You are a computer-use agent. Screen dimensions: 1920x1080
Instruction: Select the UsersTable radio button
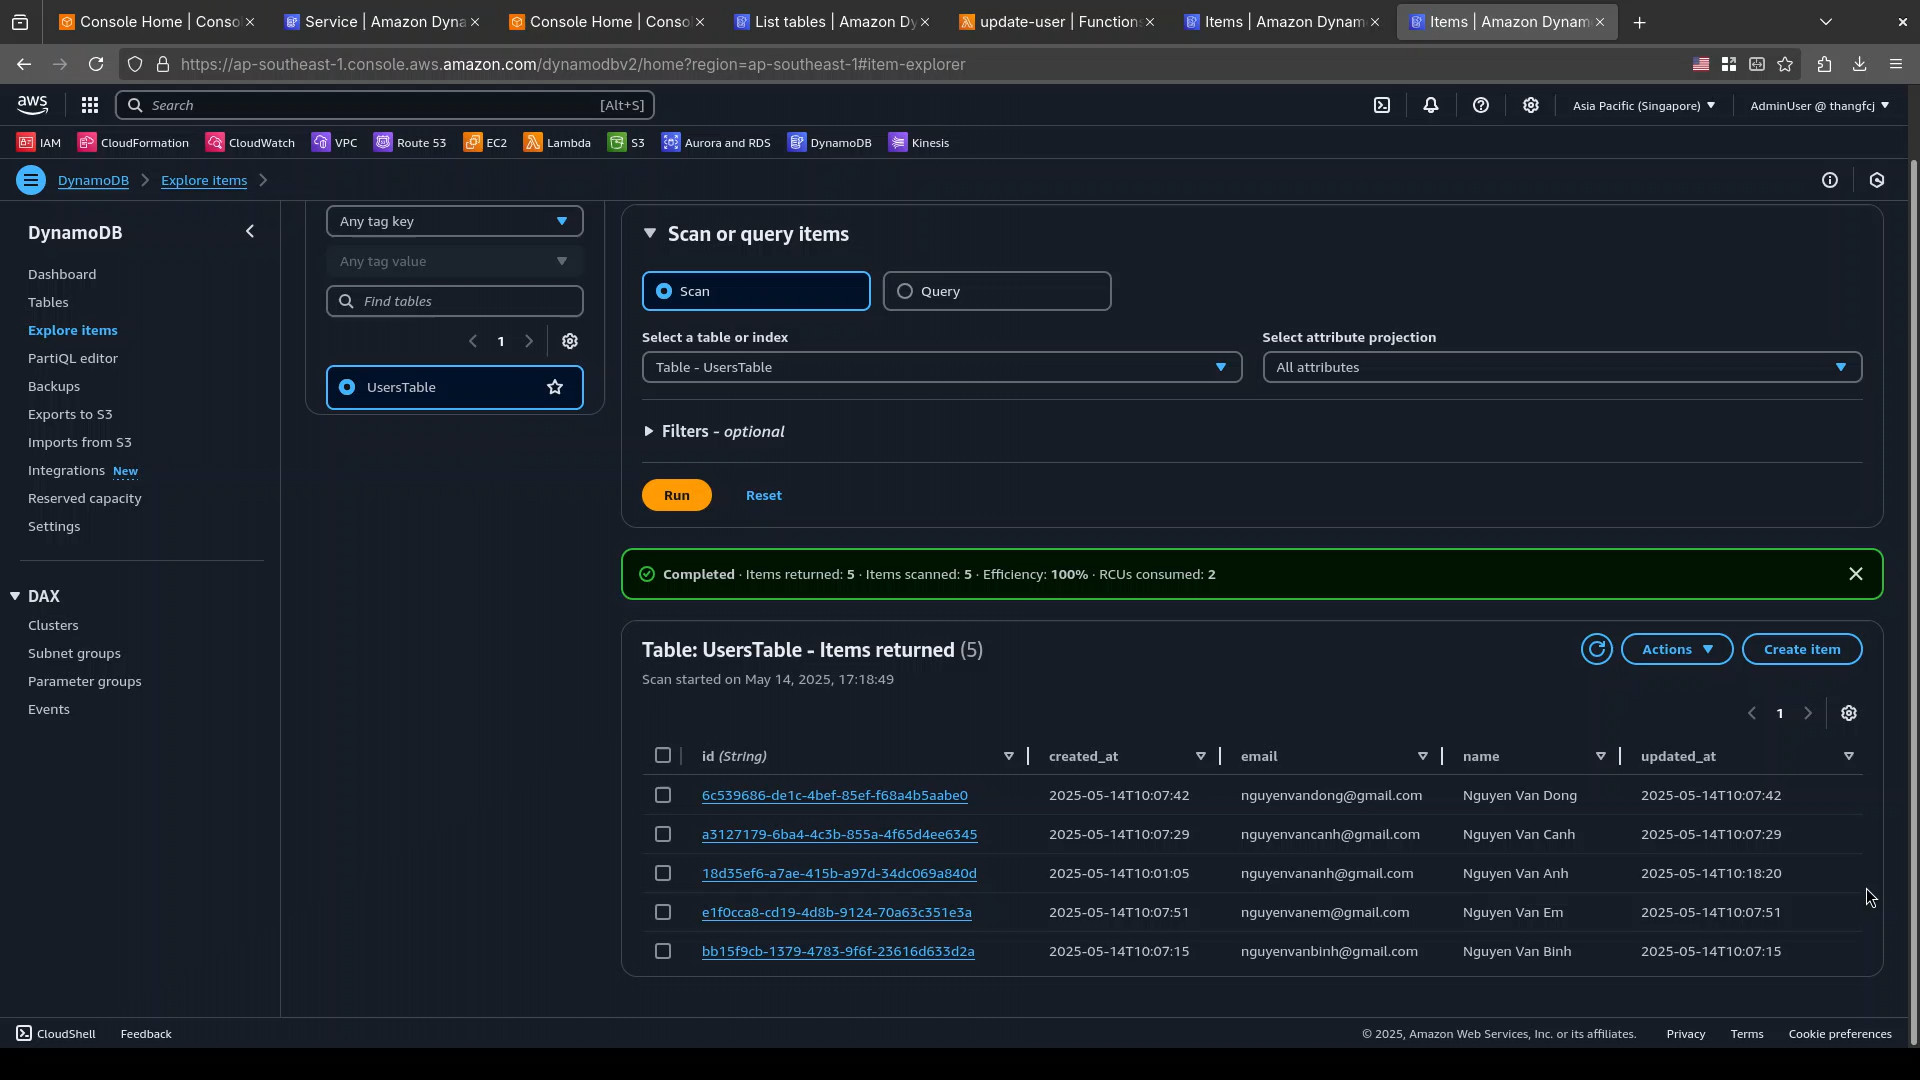347,387
